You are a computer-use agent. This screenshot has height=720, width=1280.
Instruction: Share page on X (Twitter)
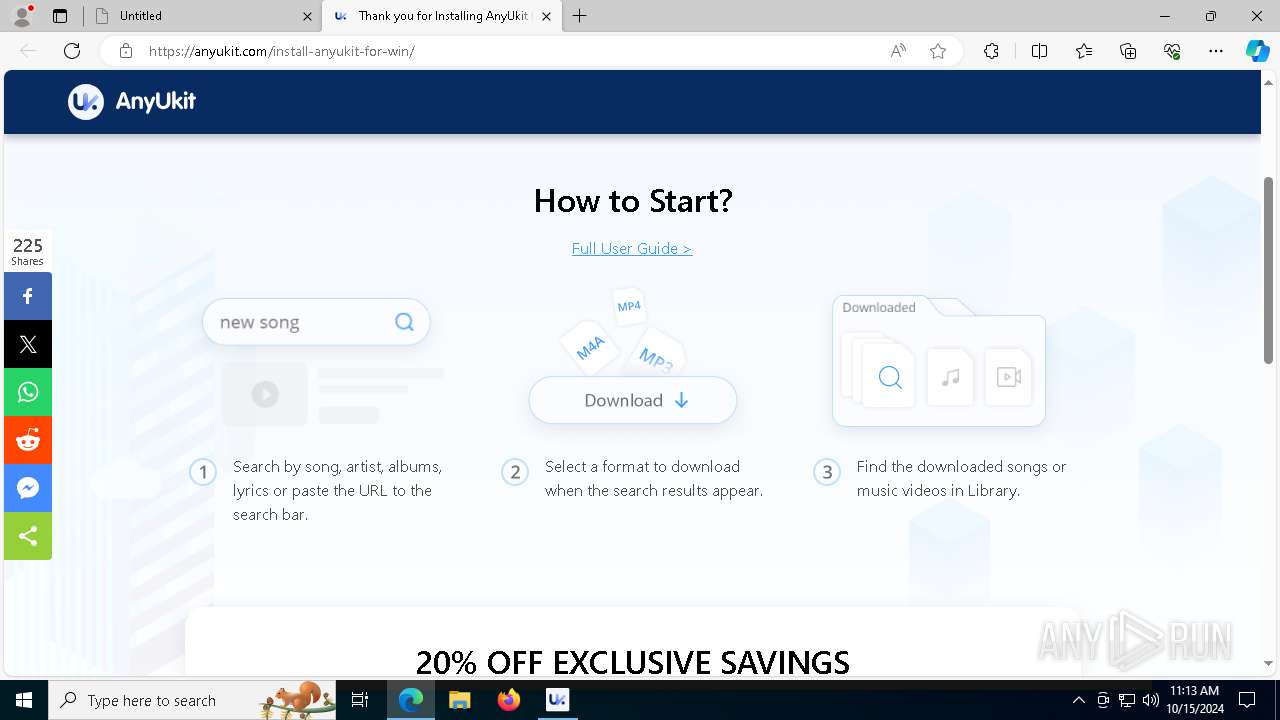pyautogui.click(x=28, y=344)
